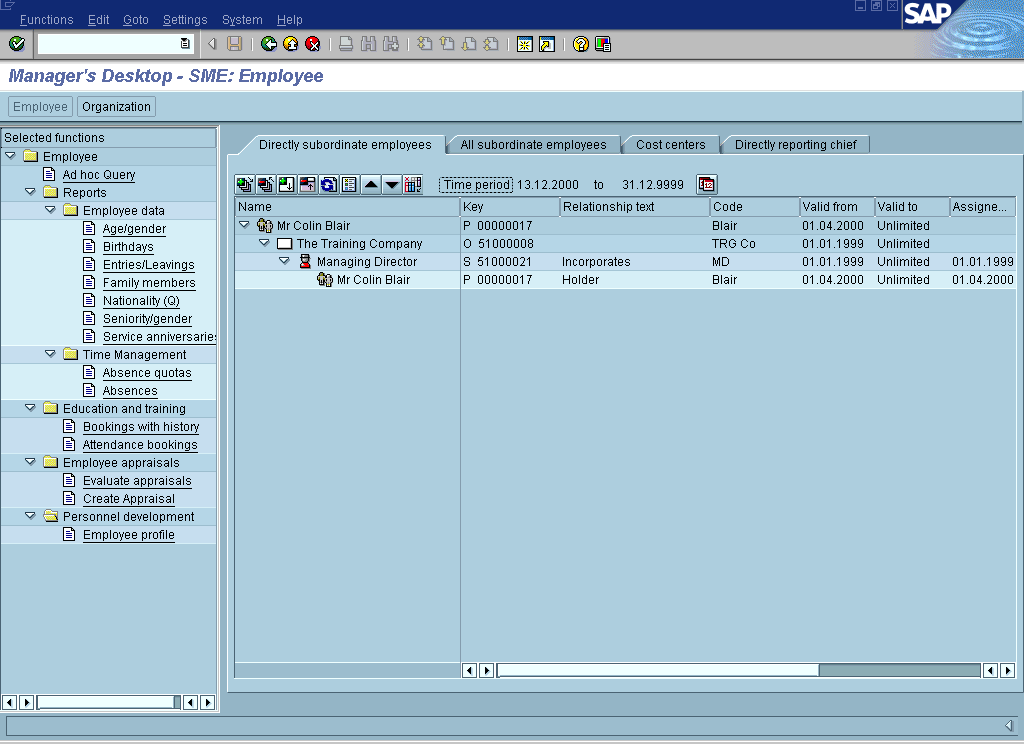Open the Help menu
Viewport: 1024px width, 744px height.
(289, 20)
